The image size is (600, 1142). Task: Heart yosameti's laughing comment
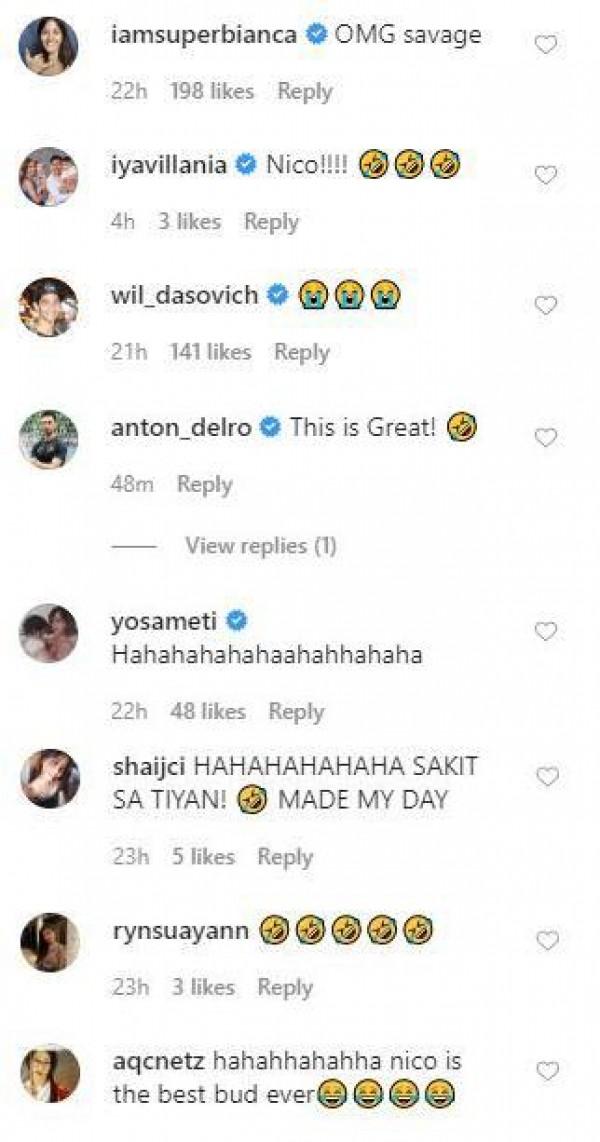(545, 630)
